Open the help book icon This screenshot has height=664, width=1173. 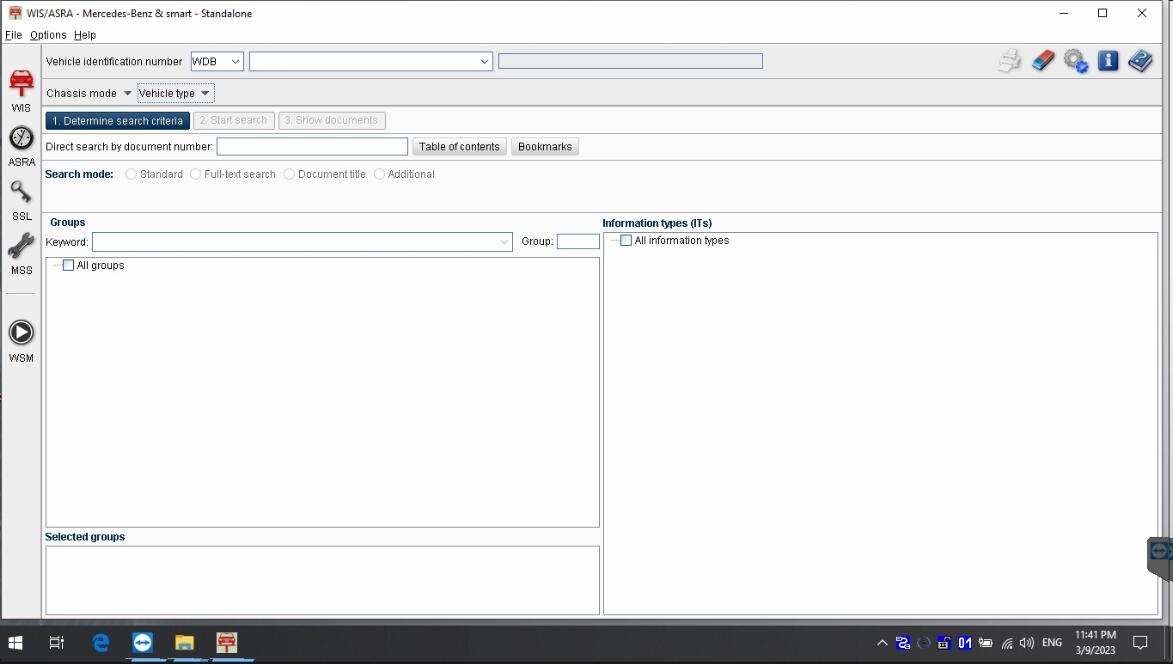point(1139,60)
